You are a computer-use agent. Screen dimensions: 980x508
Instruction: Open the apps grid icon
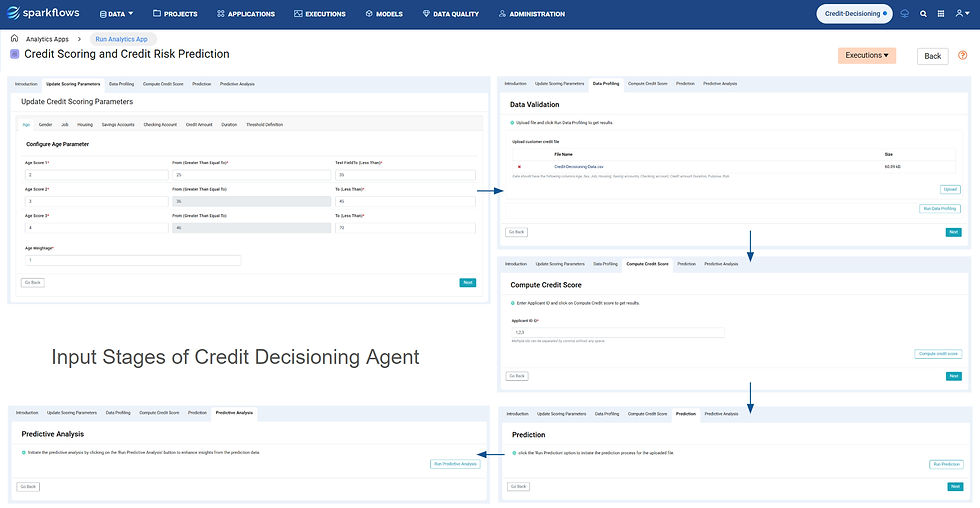pyautogui.click(x=941, y=13)
